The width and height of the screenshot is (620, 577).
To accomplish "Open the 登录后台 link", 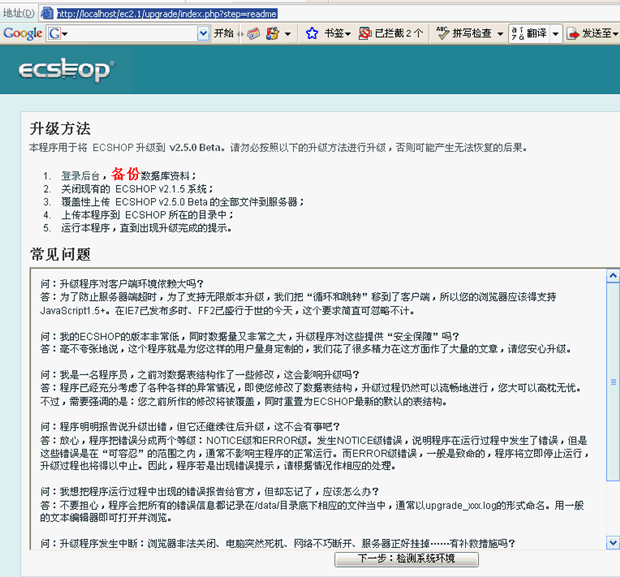I will tap(80, 176).
